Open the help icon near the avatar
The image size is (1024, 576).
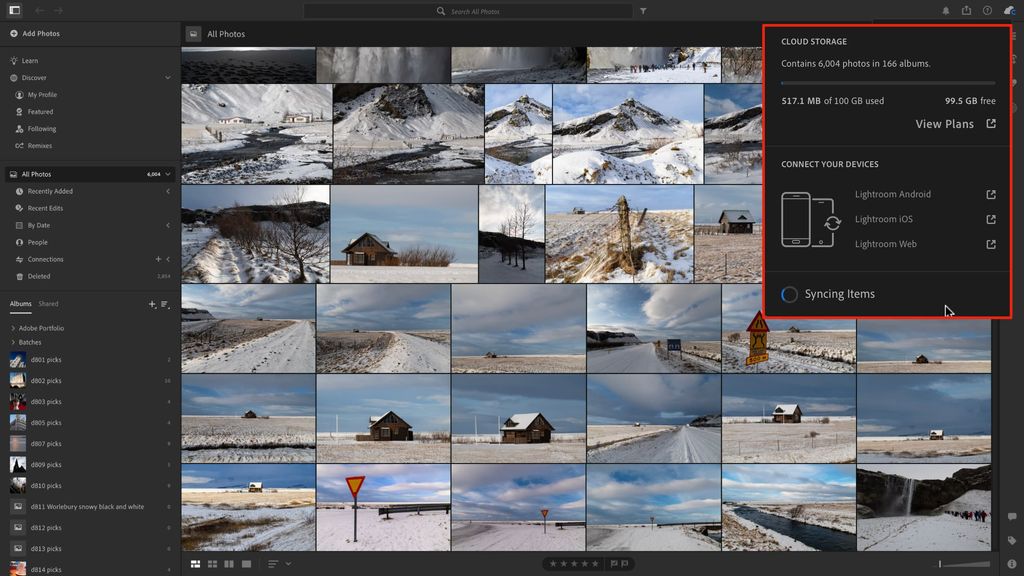[988, 11]
